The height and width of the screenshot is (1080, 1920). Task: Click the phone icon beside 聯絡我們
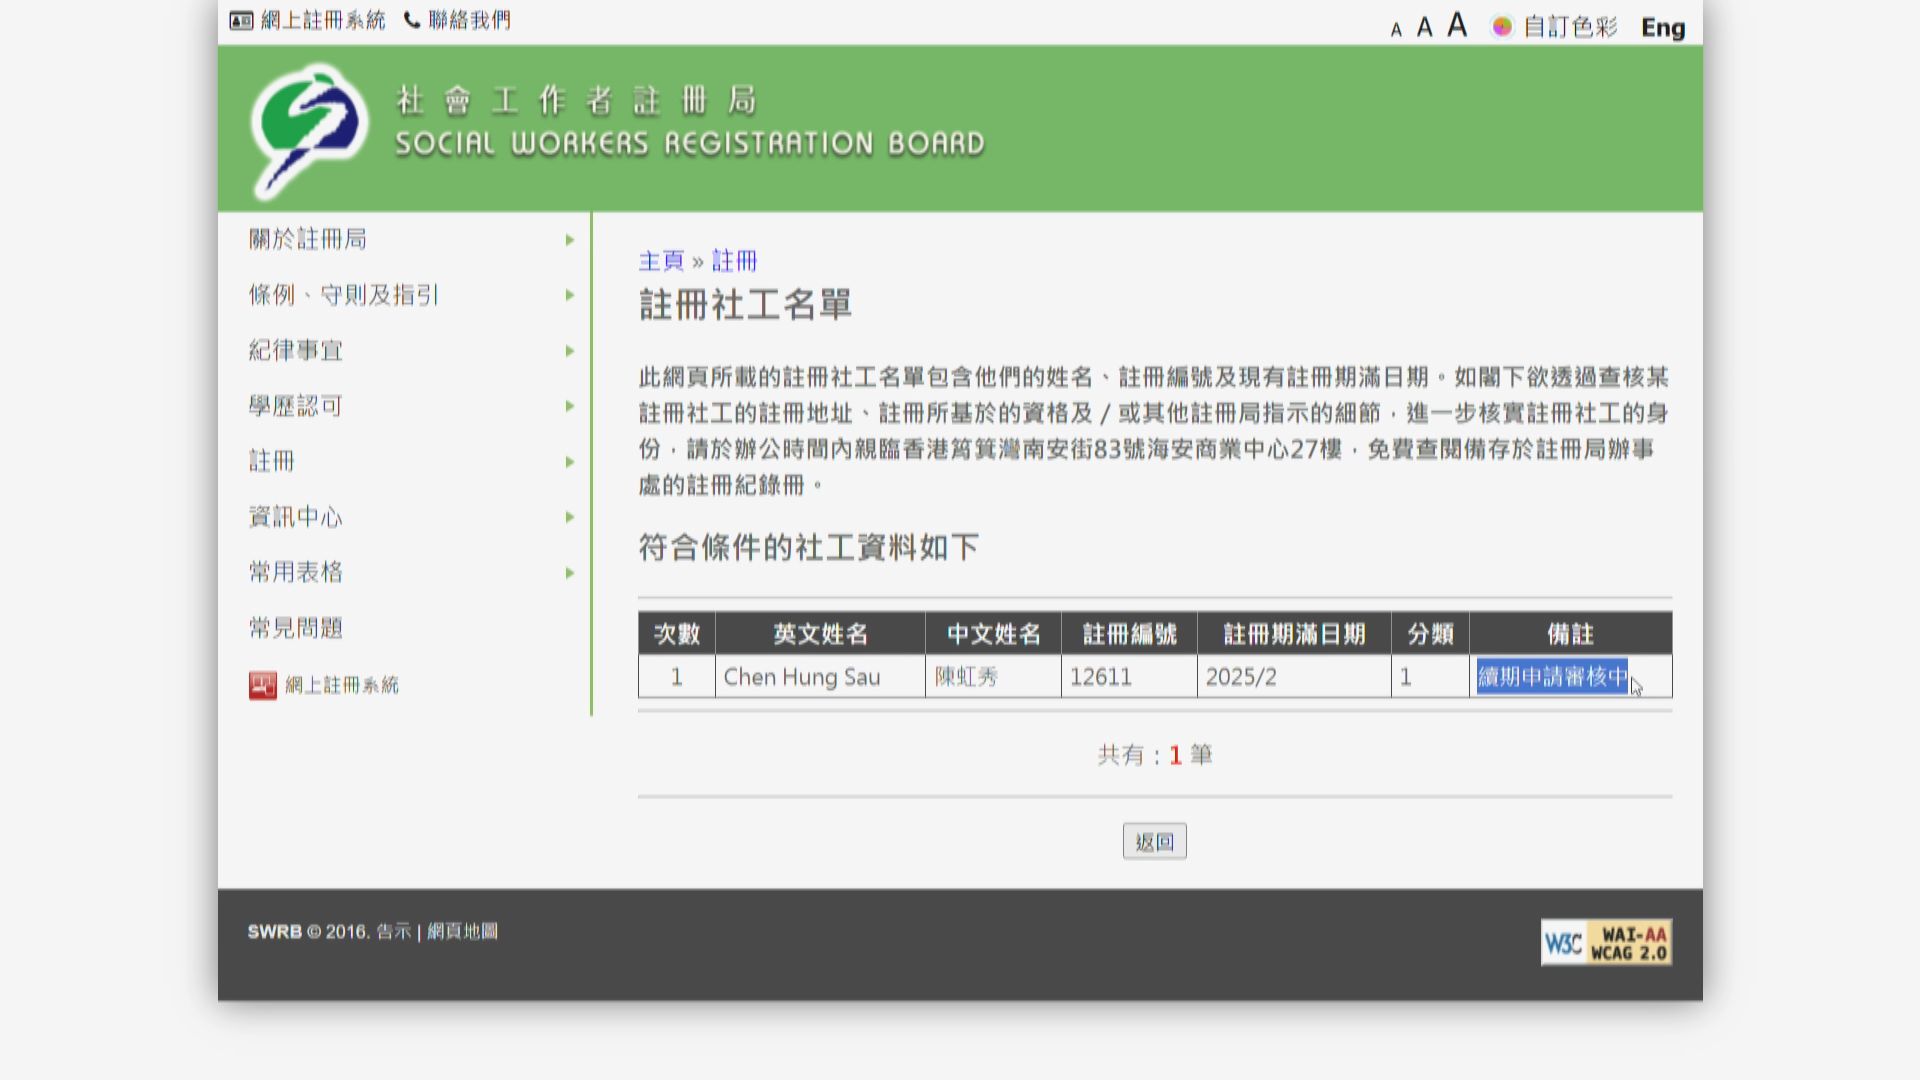(412, 20)
